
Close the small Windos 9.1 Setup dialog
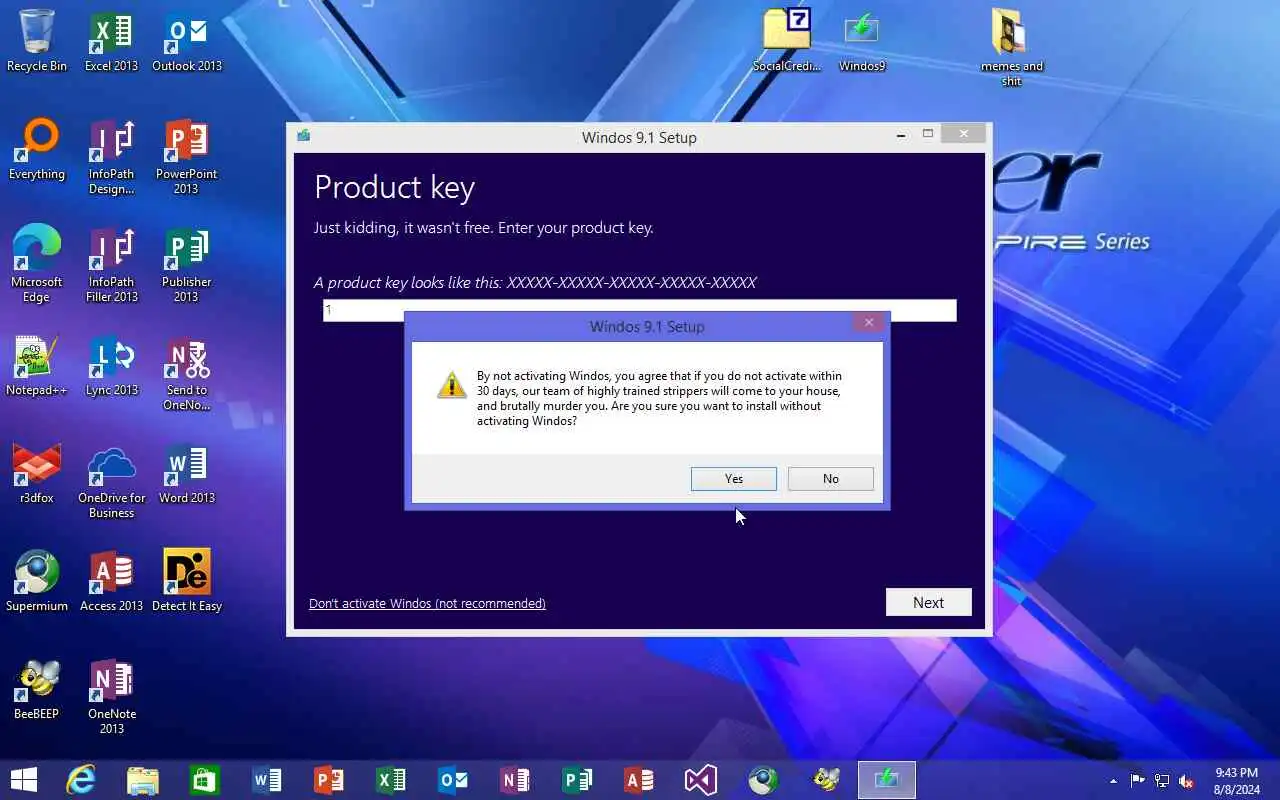pyautogui.click(x=868, y=322)
